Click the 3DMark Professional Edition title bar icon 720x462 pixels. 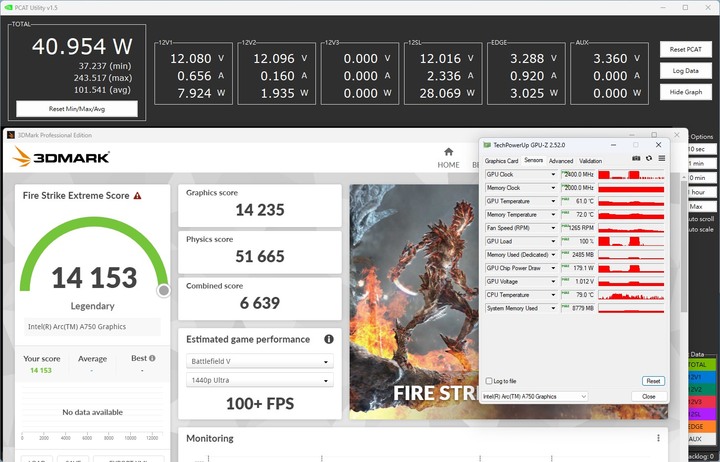[x=11, y=135]
